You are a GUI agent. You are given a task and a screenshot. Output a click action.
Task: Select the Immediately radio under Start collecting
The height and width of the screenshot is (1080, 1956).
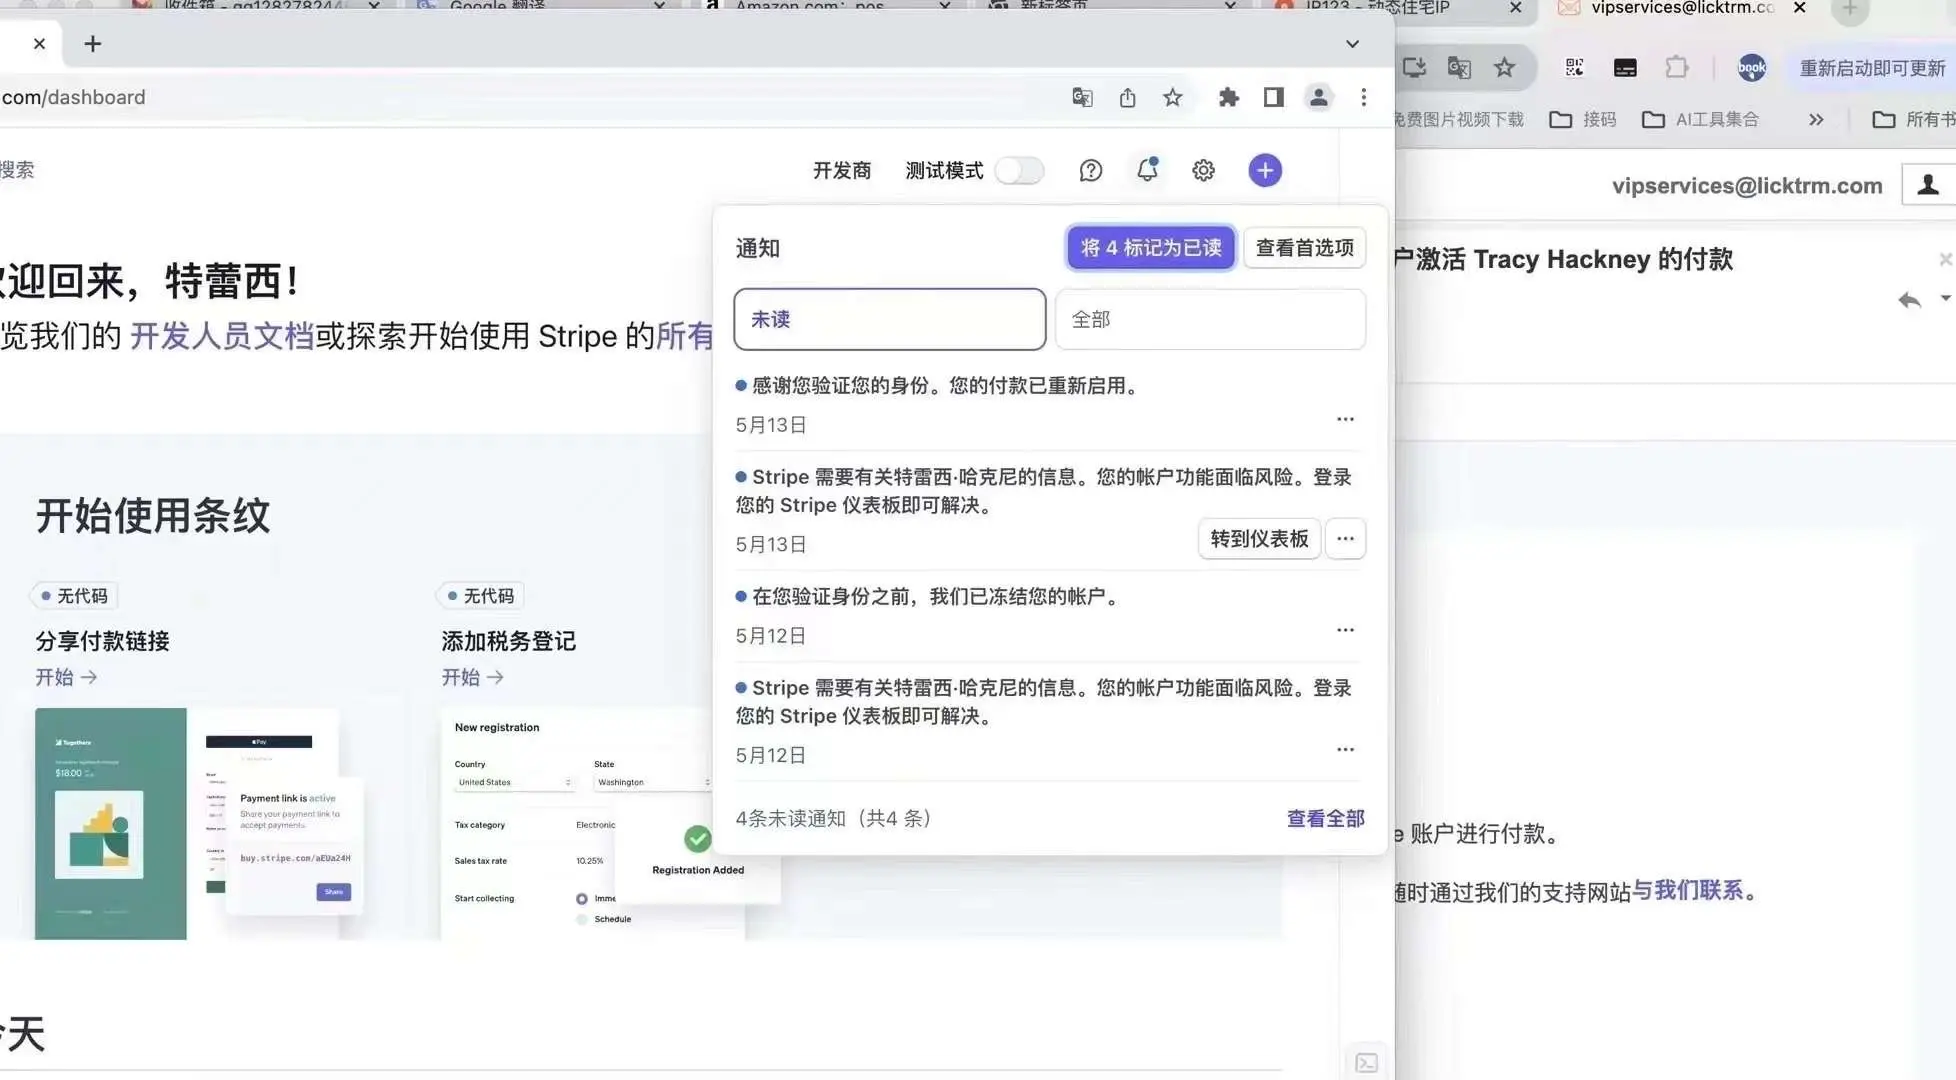pos(582,899)
